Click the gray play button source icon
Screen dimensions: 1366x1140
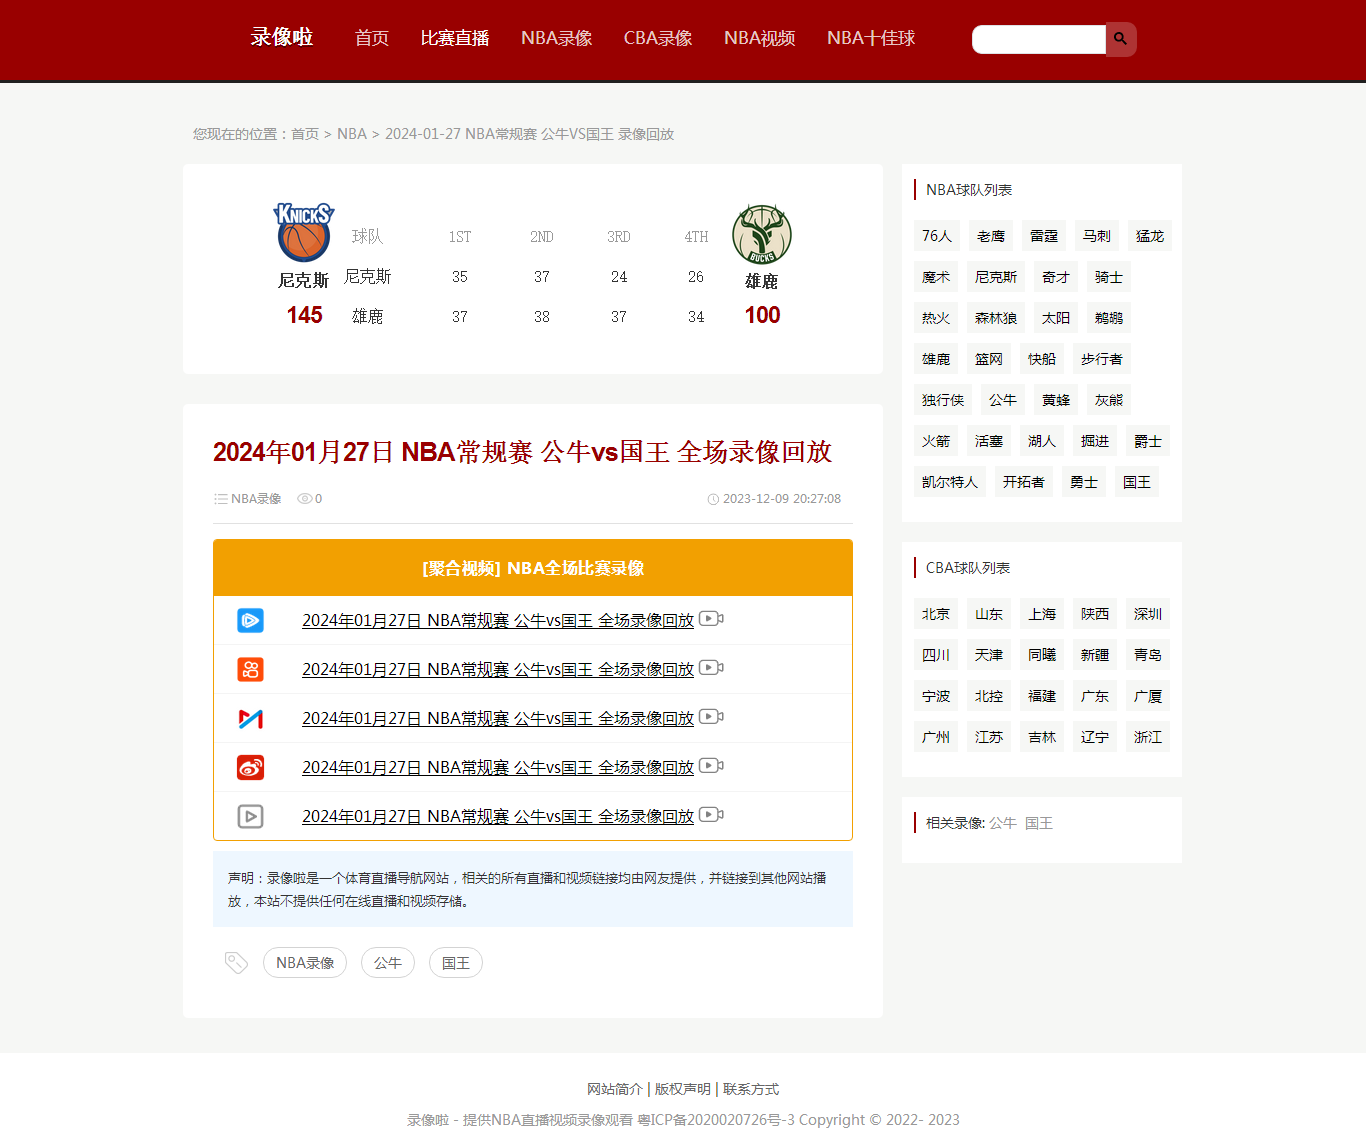coord(250,817)
